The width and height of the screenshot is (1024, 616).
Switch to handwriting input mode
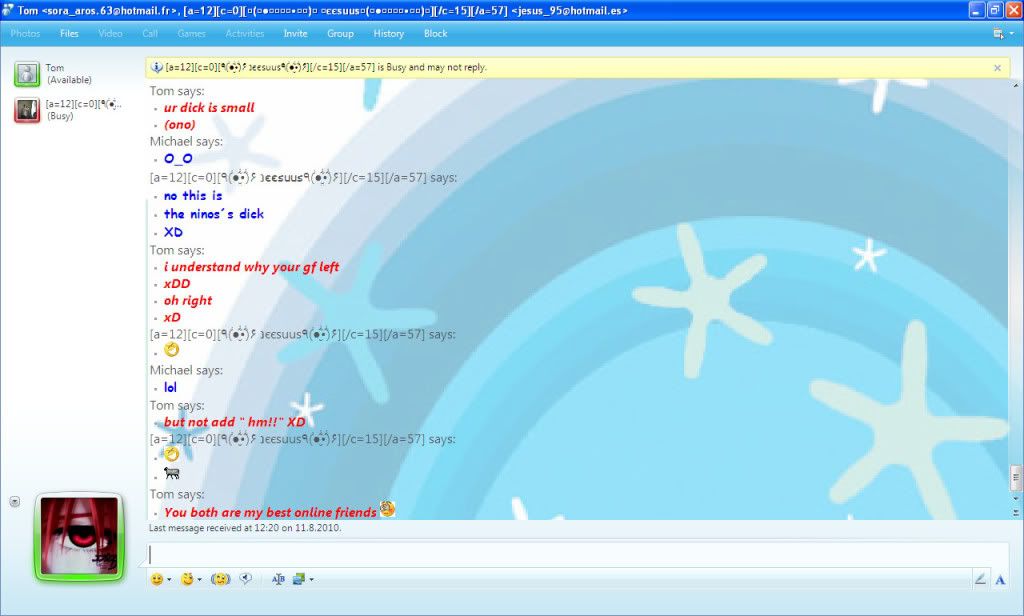(x=981, y=578)
